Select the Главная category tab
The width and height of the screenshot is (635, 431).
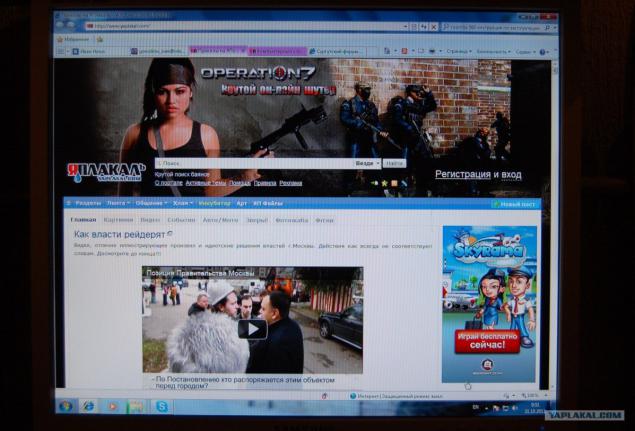(83, 220)
